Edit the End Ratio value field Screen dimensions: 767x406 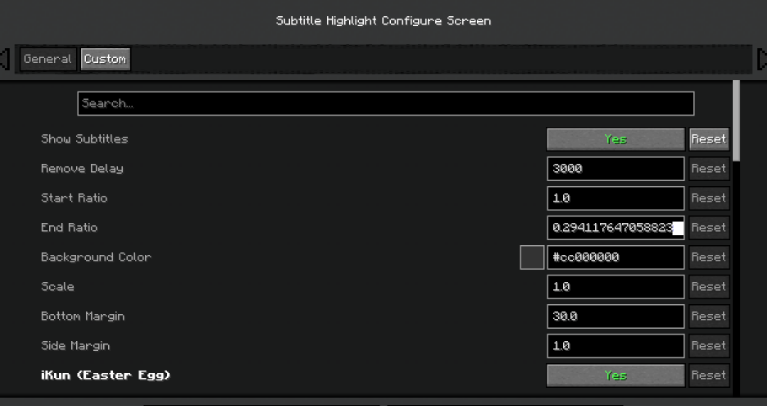click(615, 228)
